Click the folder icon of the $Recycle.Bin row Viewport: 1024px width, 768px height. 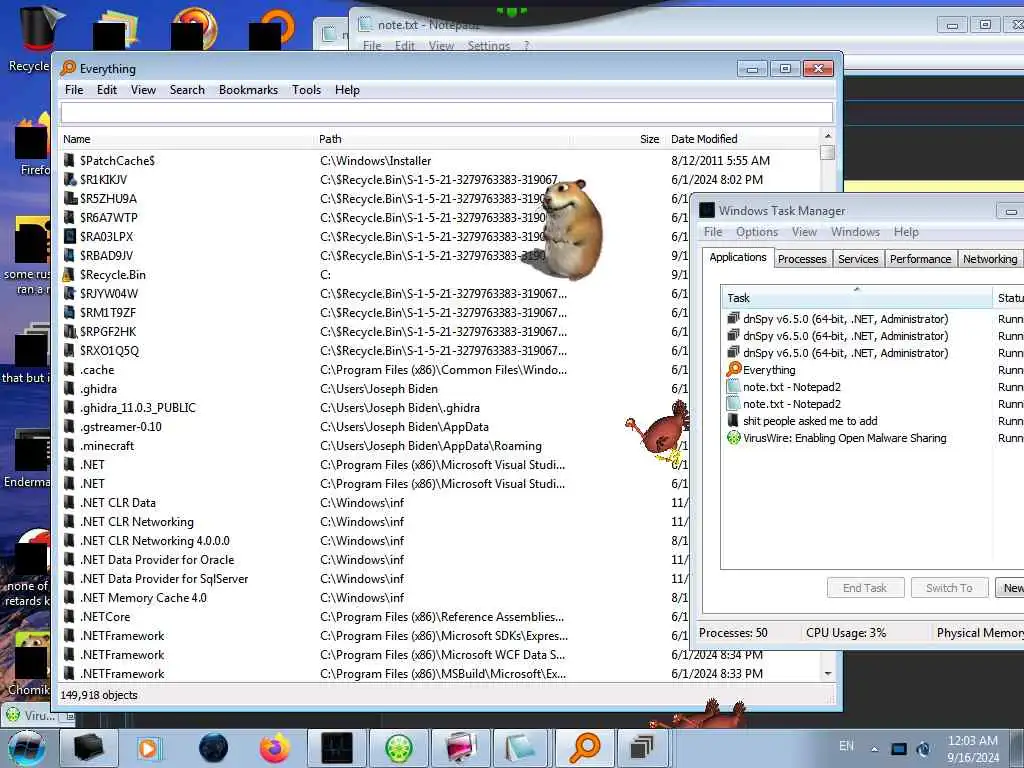69,275
